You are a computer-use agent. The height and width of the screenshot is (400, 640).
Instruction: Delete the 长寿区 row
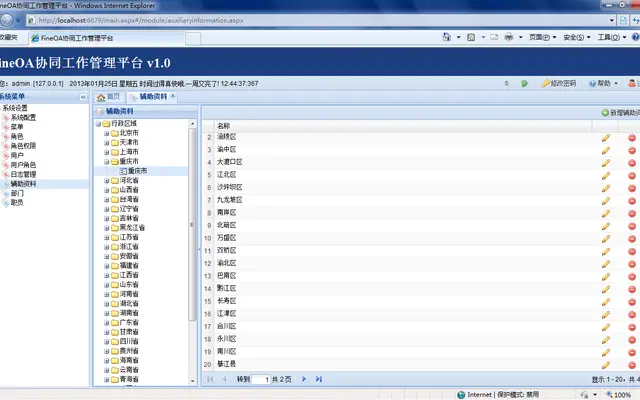pyautogui.click(x=632, y=302)
